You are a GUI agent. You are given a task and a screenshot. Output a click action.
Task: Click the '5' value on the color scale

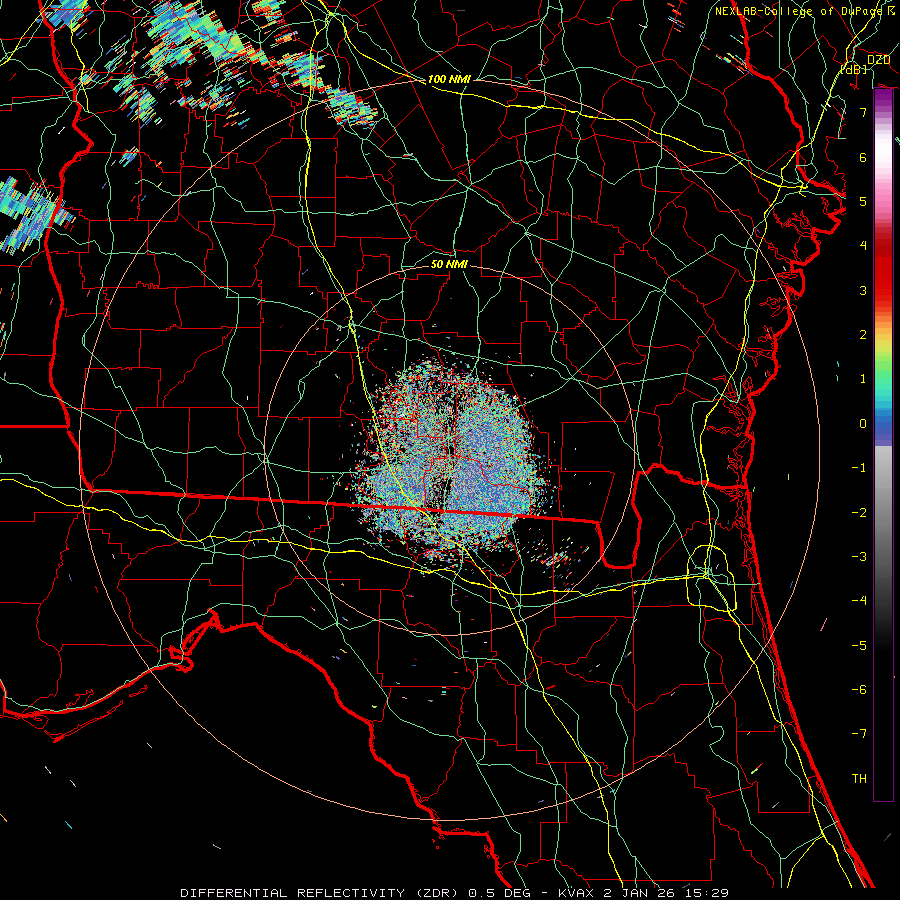(x=863, y=201)
